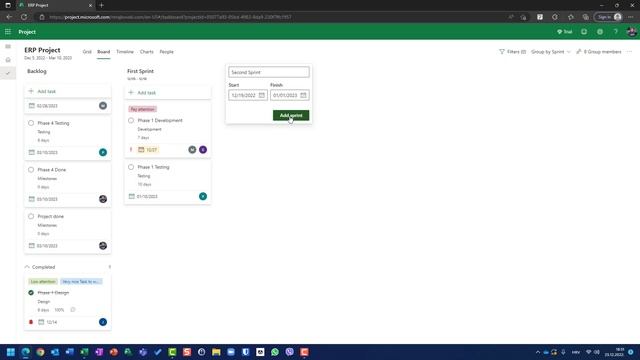Select the ERP Project browser tab
640x360 pixels.
pos(55,5)
